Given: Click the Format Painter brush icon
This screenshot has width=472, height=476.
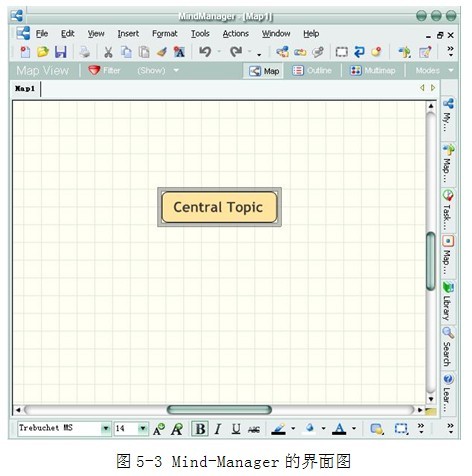Looking at the screenshot, I should tap(162, 52).
